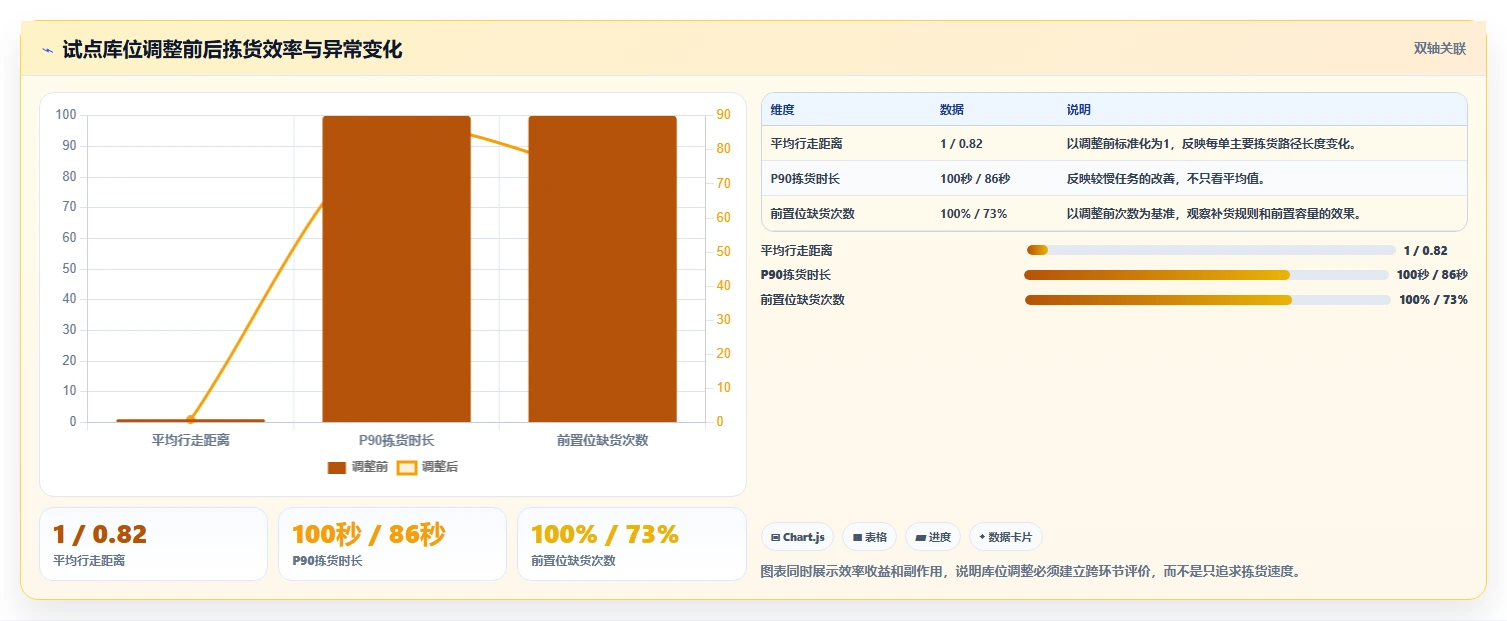1507x621 pixels.
Task: Click the 前置位缺货次数 x-axis label
Action: 603,440
